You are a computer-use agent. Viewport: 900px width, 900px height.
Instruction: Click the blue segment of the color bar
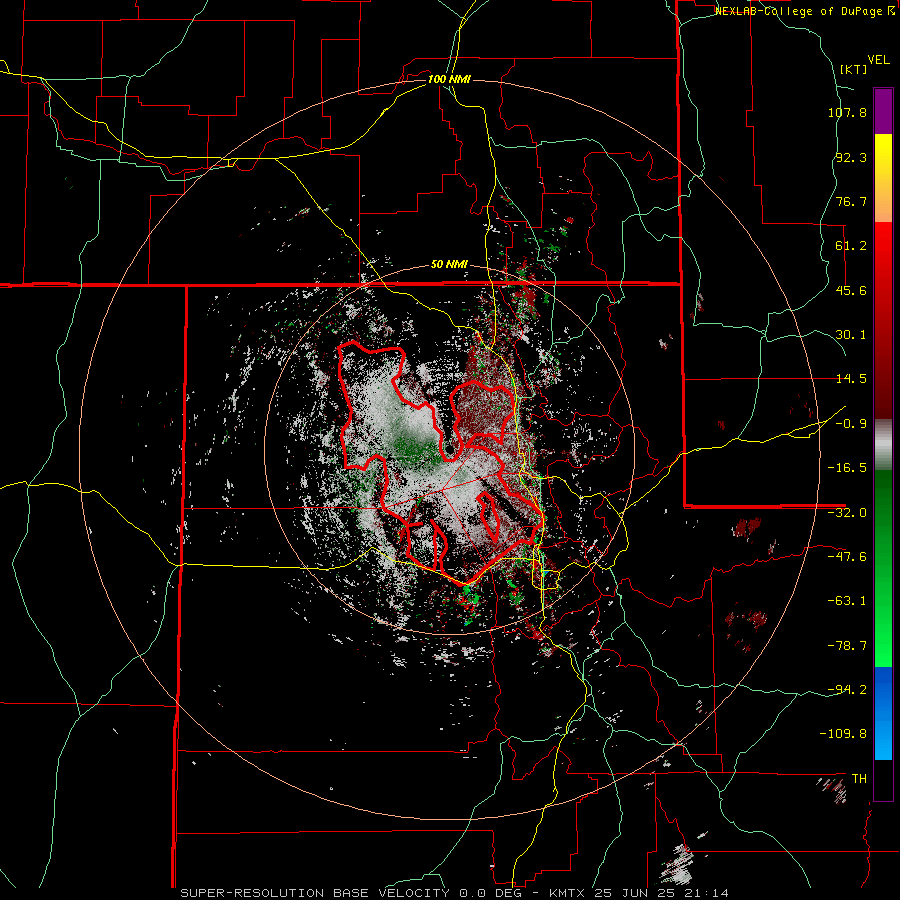pos(883,713)
